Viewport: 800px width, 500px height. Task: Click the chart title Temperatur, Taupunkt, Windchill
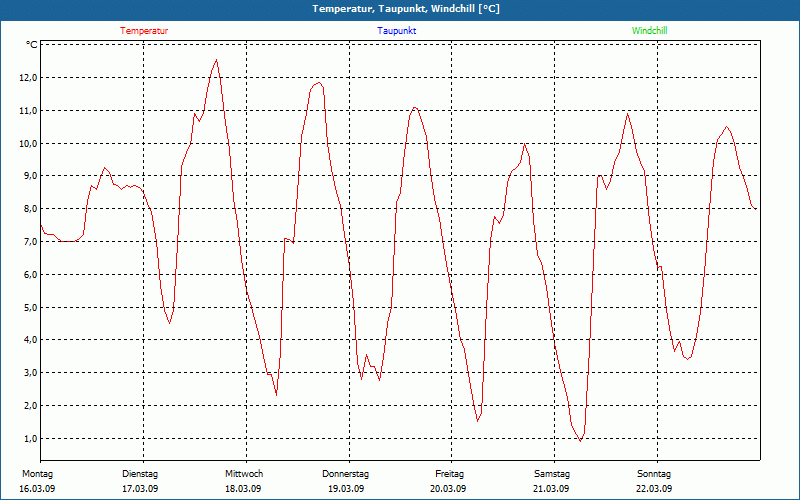pyautogui.click(x=406, y=9)
